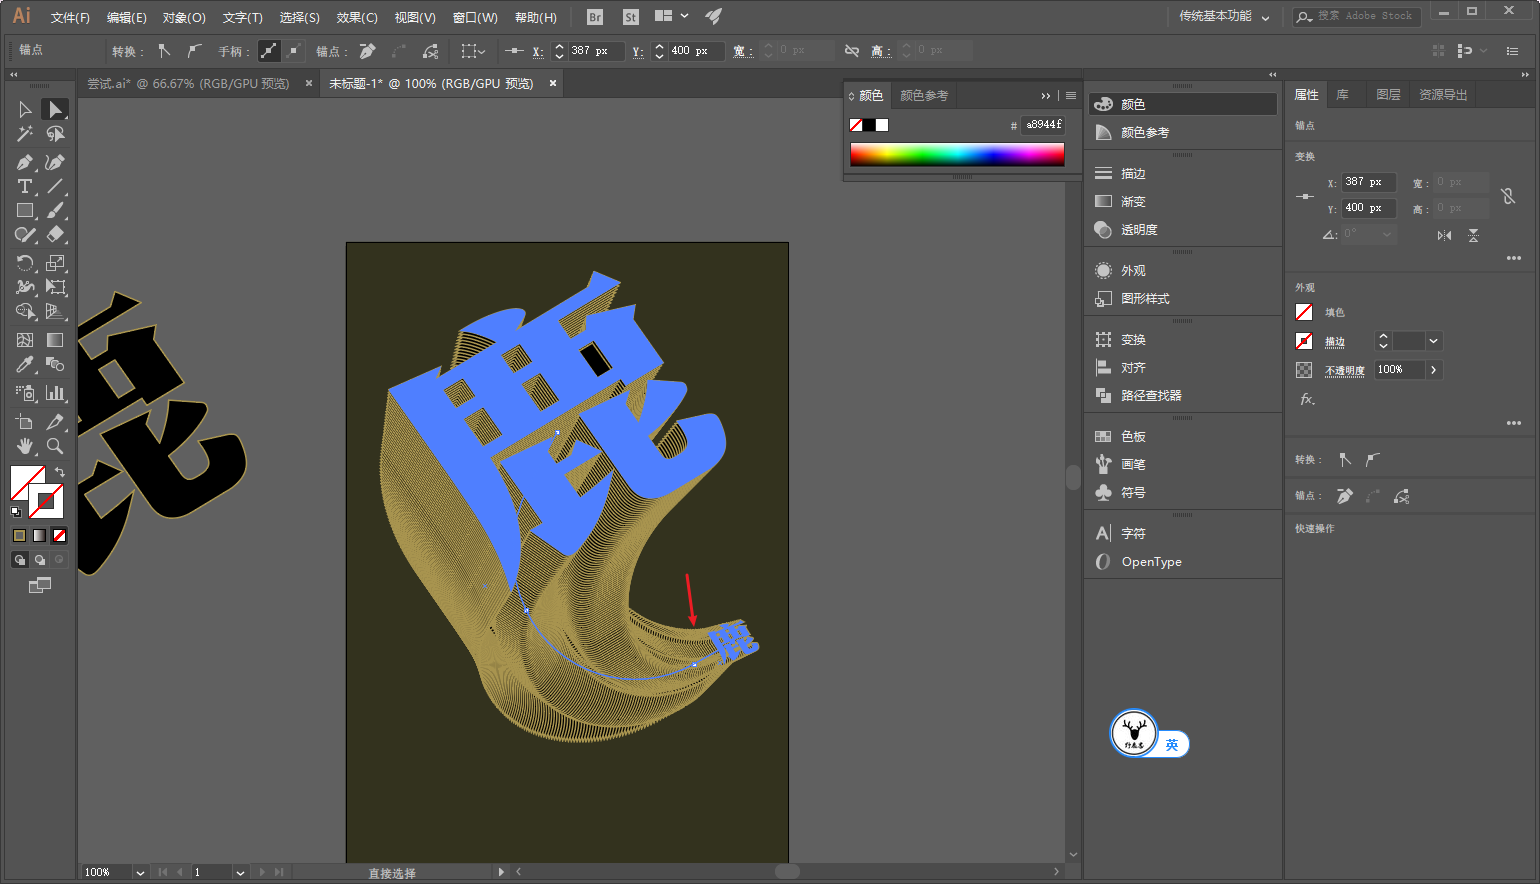Image resolution: width=1540 pixels, height=884 pixels.
Task: Select the Scale tool
Action: pos(55,263)
